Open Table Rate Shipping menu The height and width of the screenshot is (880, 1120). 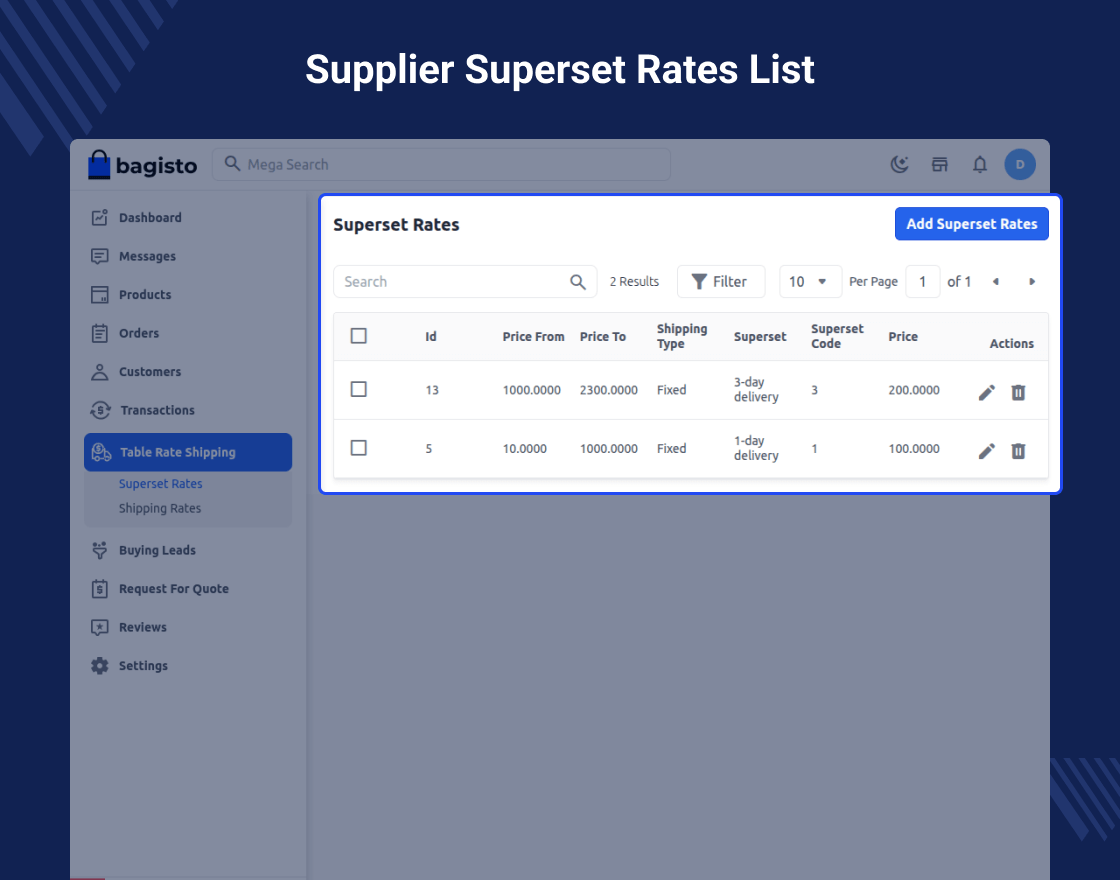188,452
